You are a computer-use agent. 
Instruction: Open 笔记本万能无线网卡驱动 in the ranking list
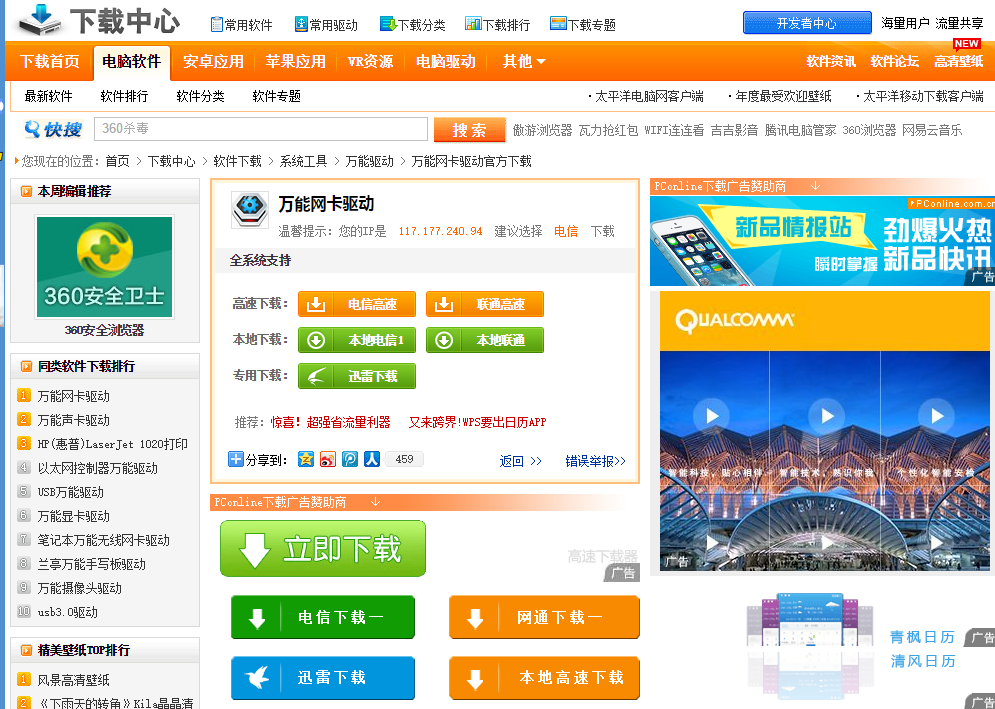[103, 540]
